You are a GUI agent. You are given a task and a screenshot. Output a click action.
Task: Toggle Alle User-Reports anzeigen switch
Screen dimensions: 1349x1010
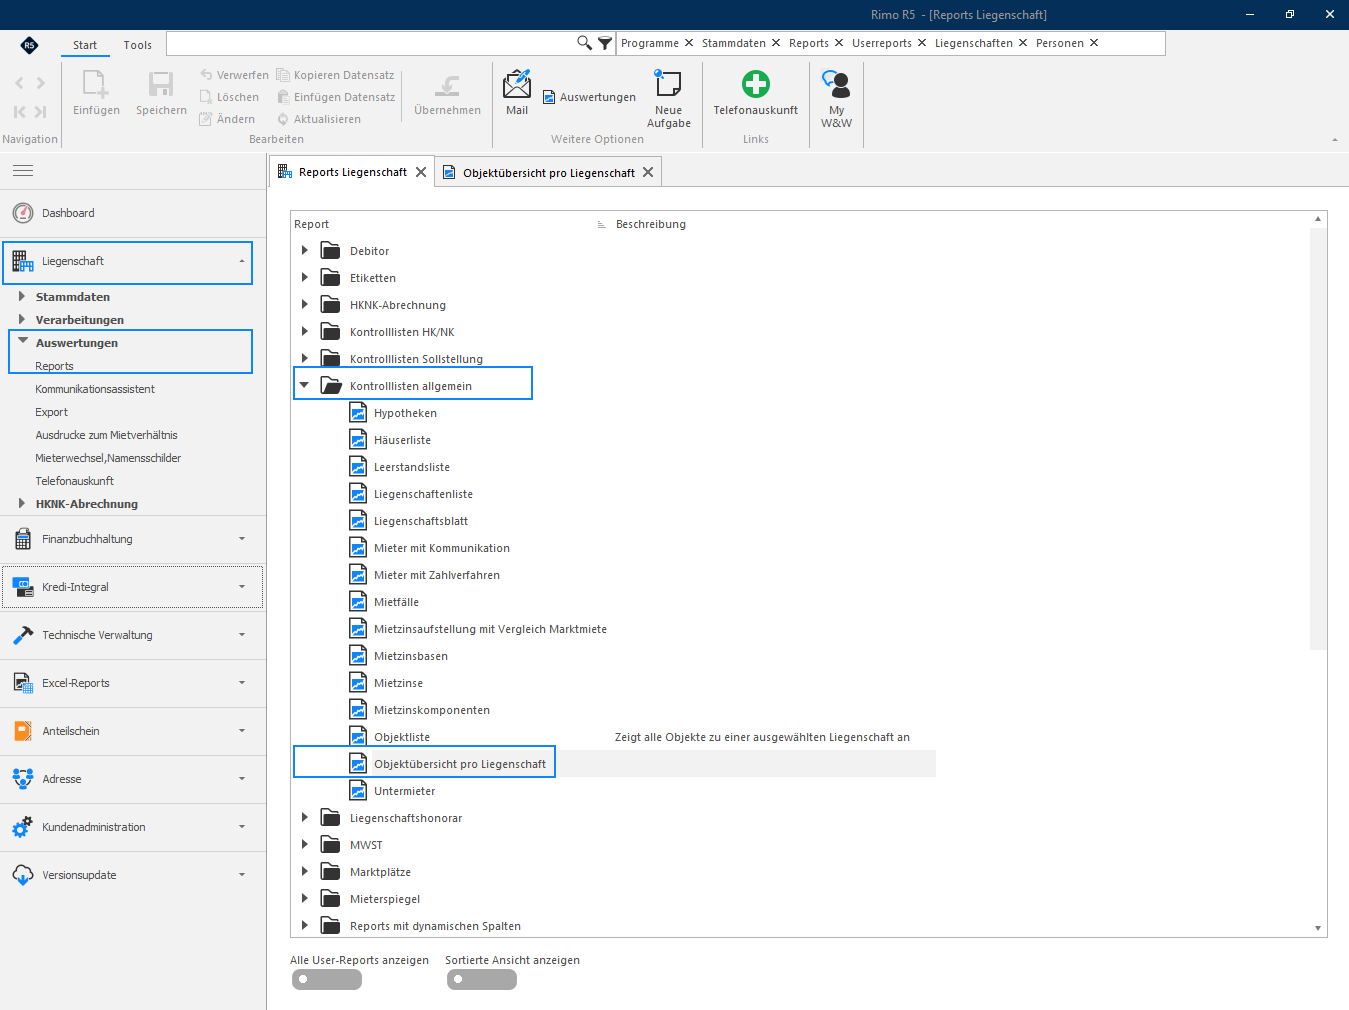click(327, 980)
